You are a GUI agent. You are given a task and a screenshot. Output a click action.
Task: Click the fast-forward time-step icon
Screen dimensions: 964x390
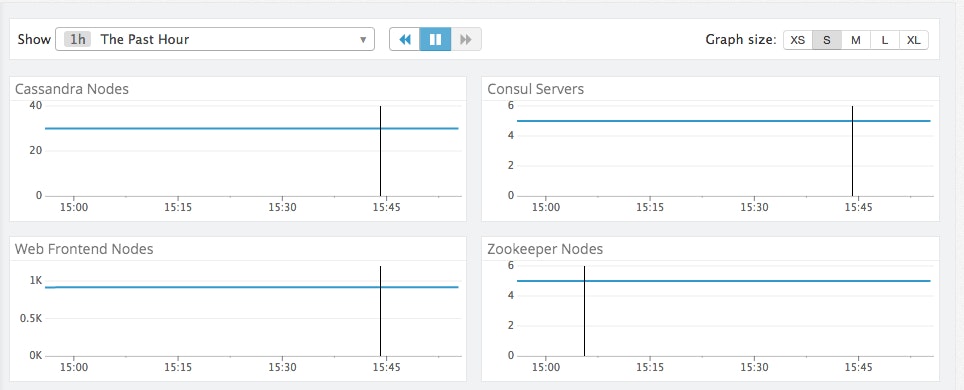466,39
